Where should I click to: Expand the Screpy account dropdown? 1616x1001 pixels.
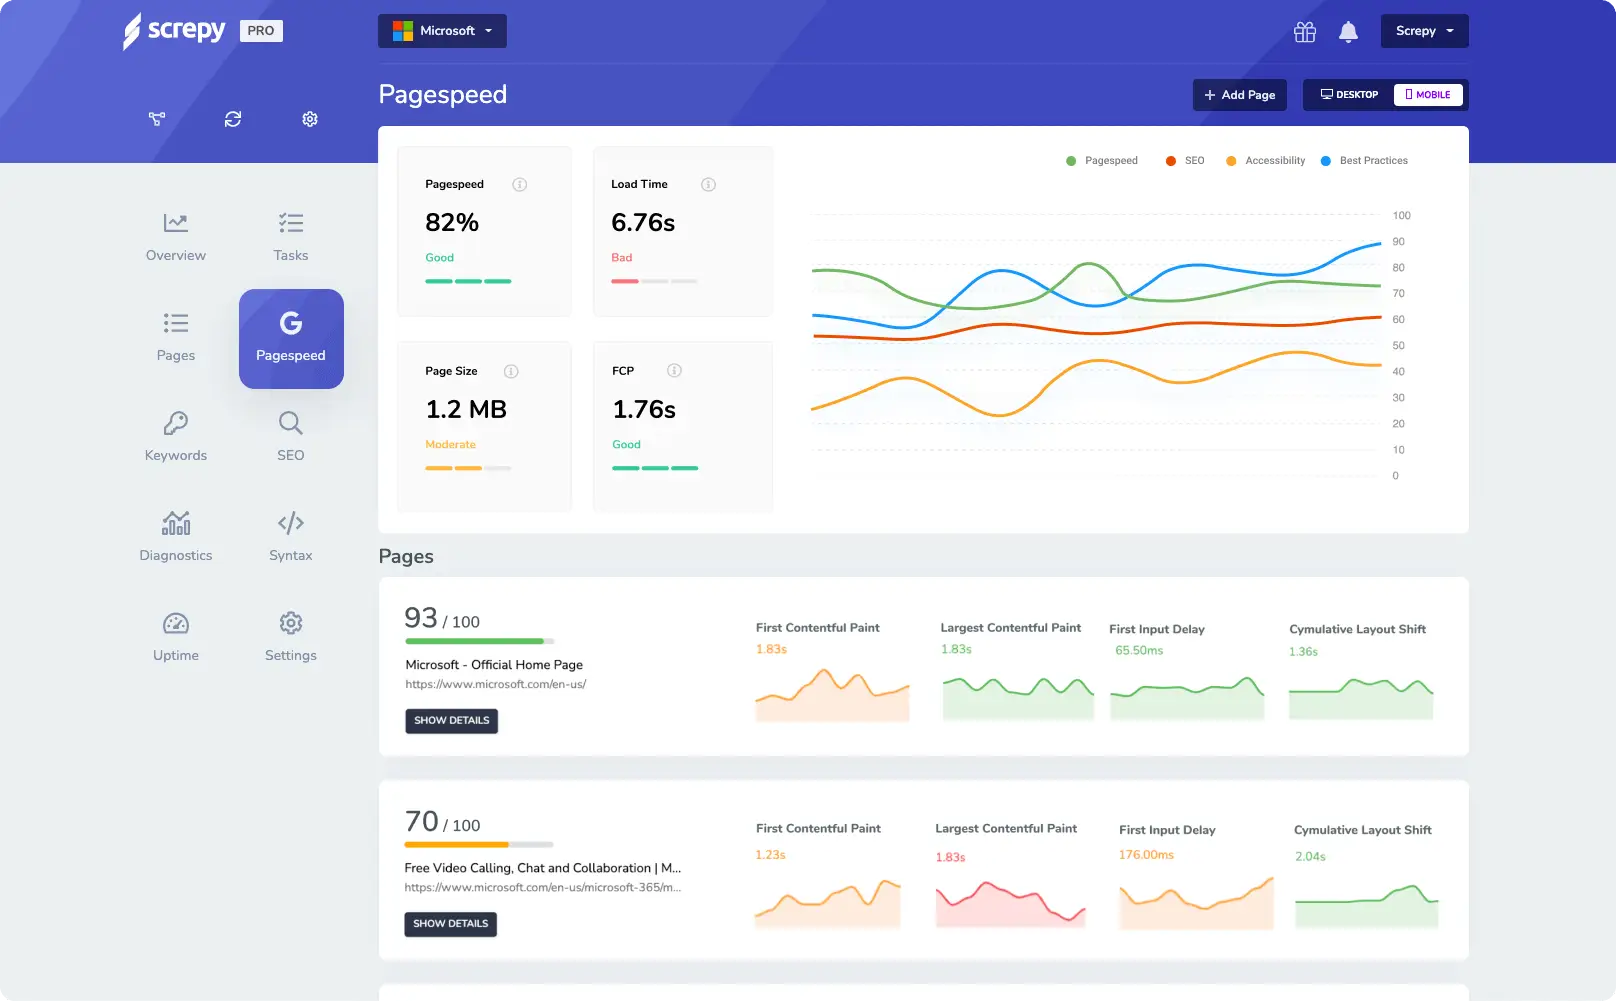1425,31
